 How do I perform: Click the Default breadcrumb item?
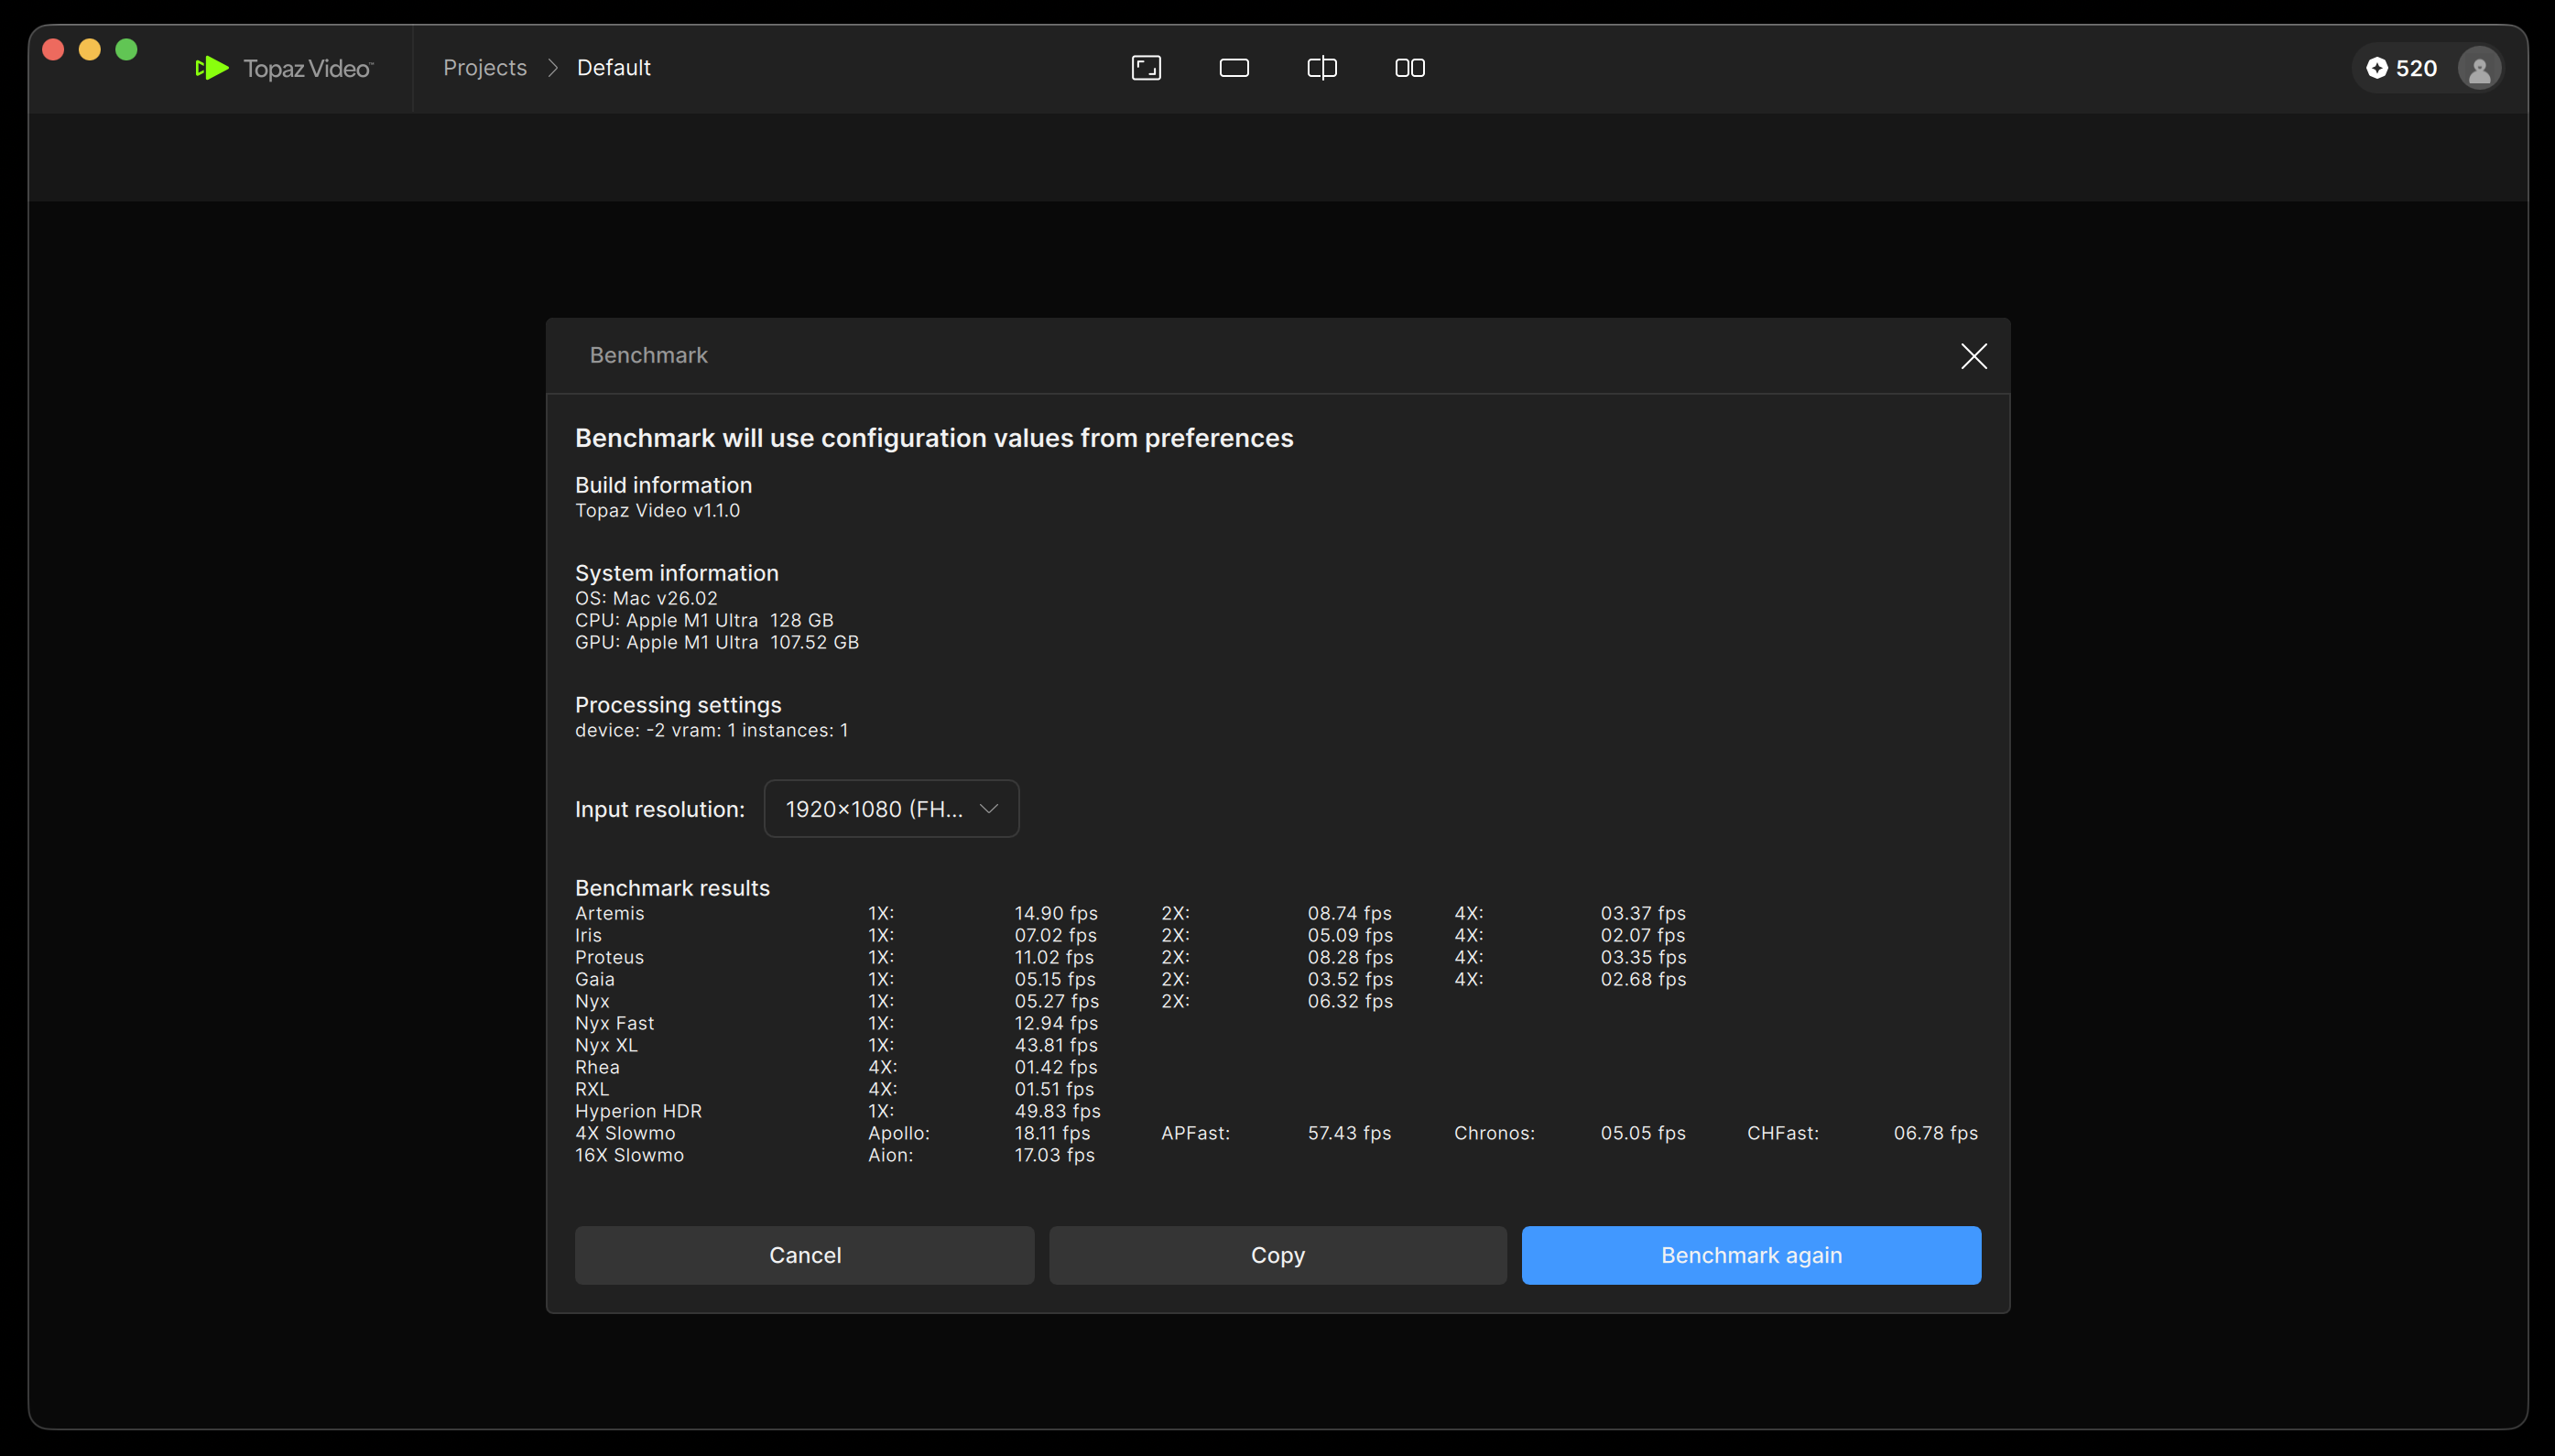click(x=613, y=68)
